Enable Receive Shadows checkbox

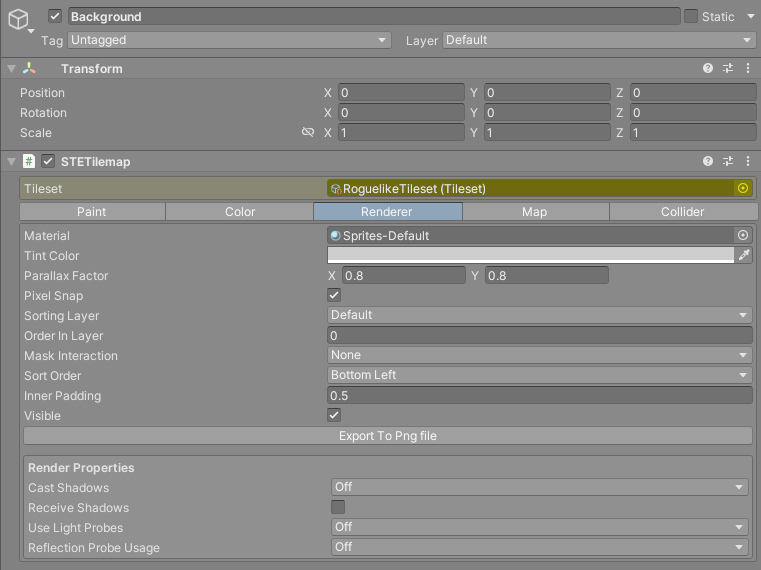(338, 507)
